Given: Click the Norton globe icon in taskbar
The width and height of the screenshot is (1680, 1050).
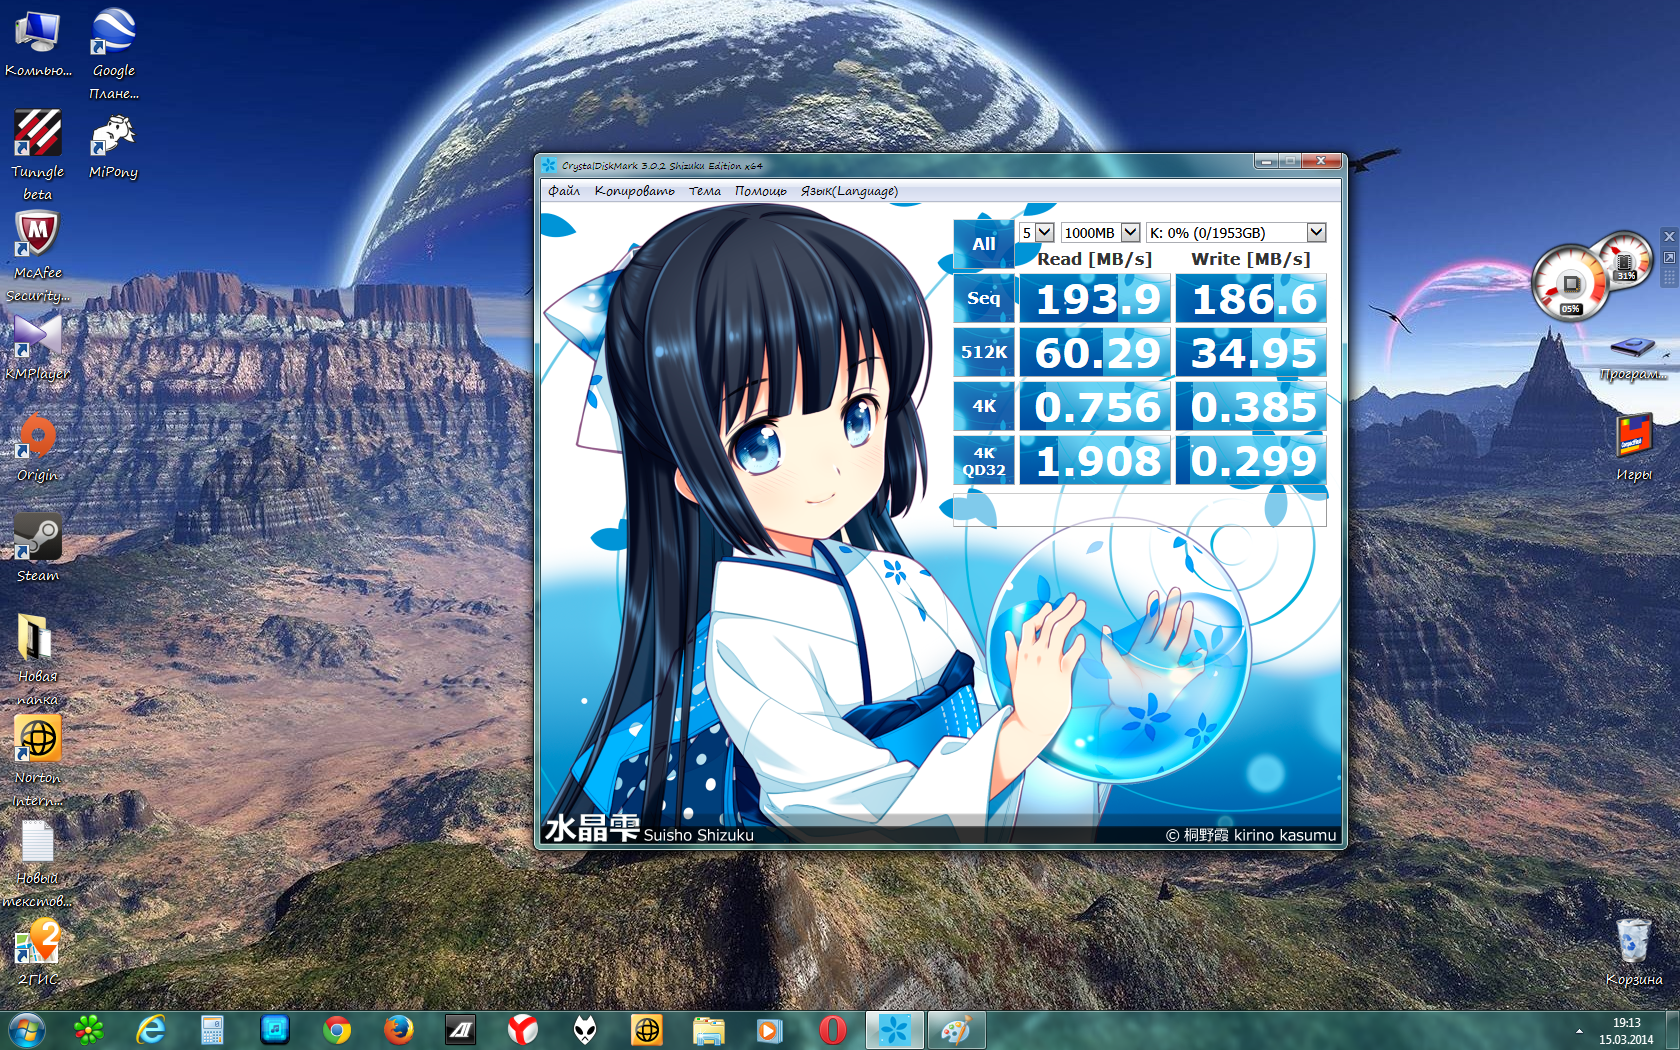Looking at the screenshot, I should coord(647,1029).
